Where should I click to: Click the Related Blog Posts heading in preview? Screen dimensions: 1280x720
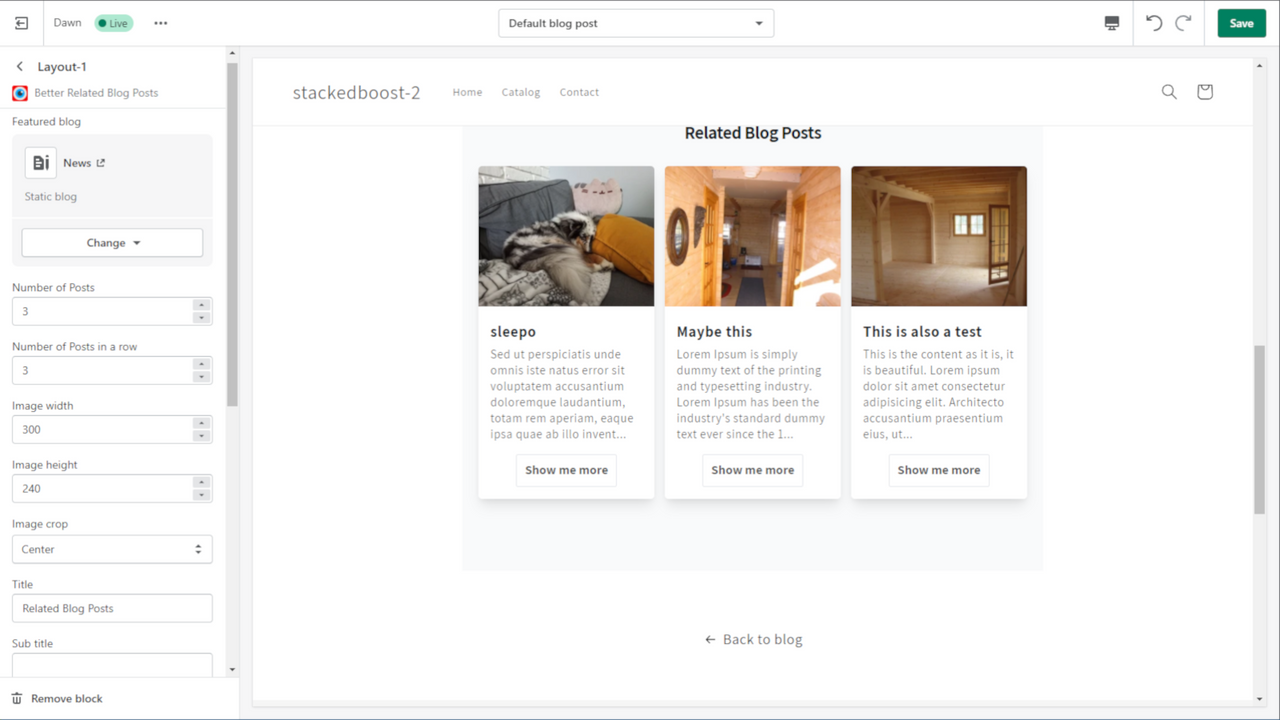753,133
